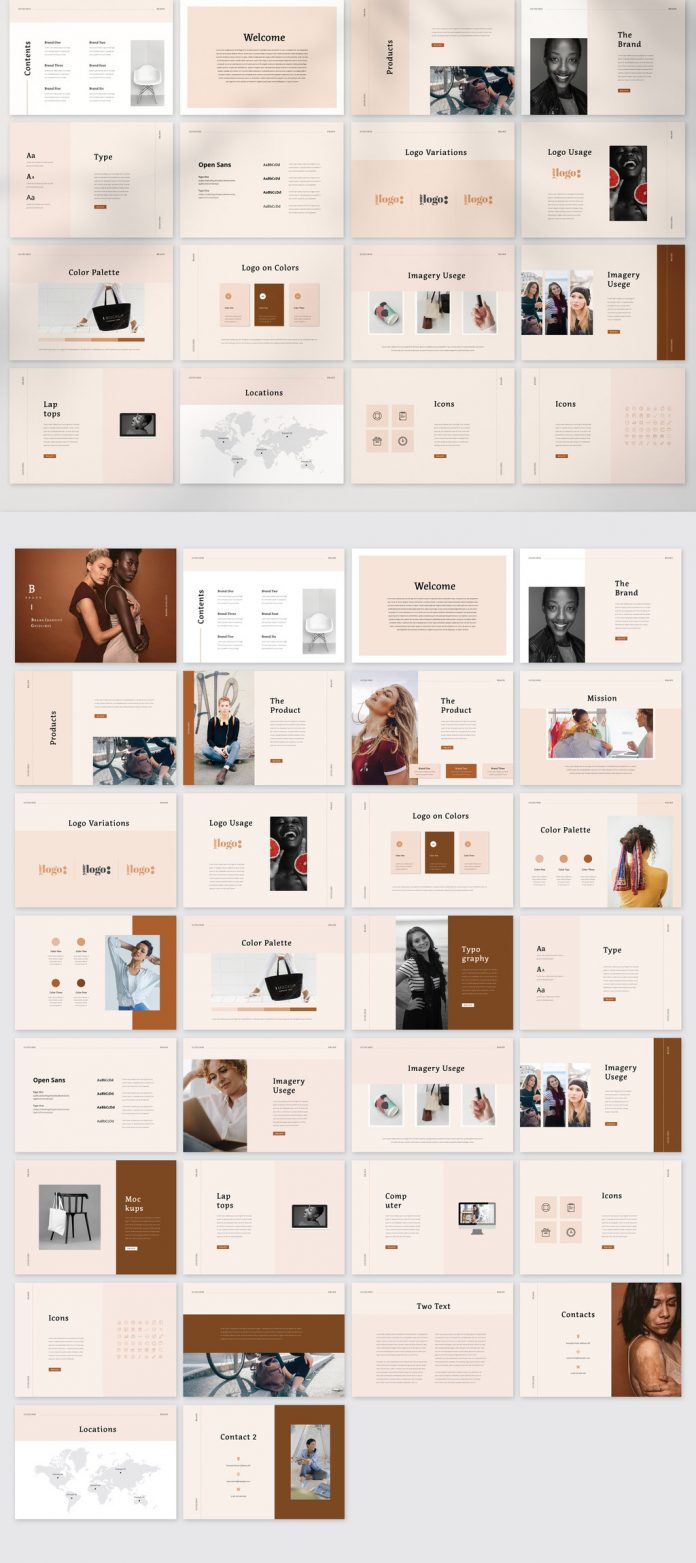Select The Product slide with sunglasses woman
This screenshot has height=1563, width=696.
(432, 727)
